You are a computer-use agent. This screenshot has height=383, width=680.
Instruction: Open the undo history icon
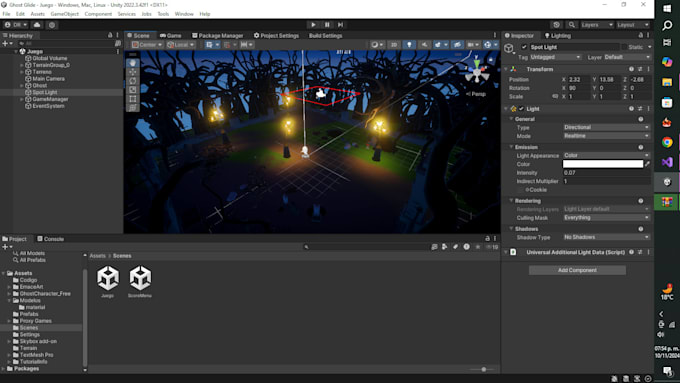[x=556, y=25]
